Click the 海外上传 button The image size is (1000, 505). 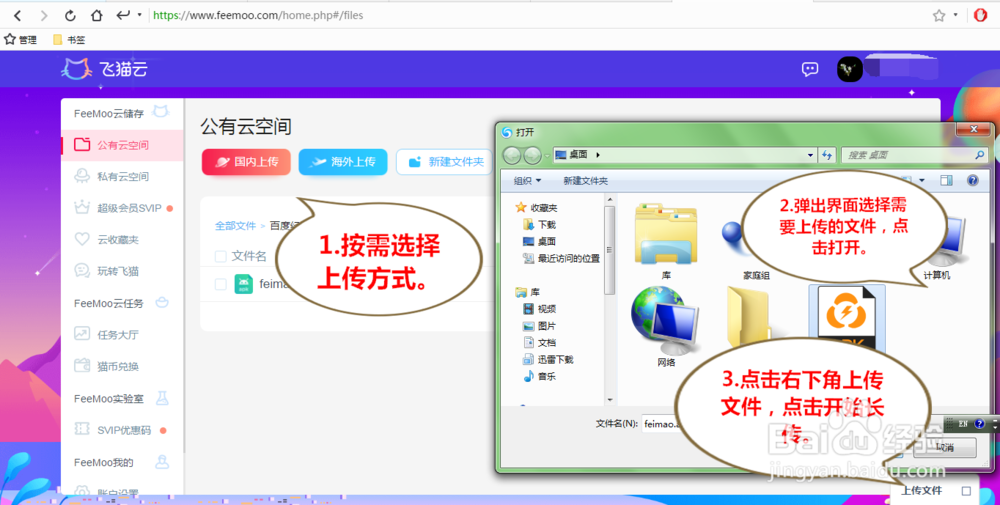[x=343, y=162]
